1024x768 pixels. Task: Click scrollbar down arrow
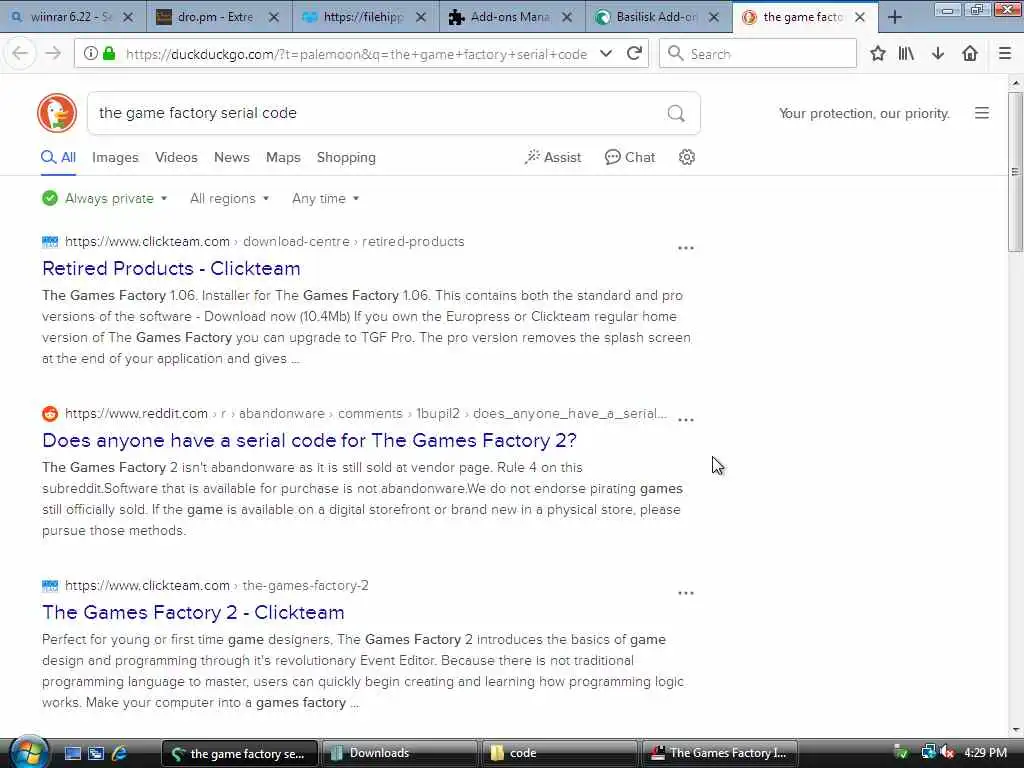[x=1015, y=729]
